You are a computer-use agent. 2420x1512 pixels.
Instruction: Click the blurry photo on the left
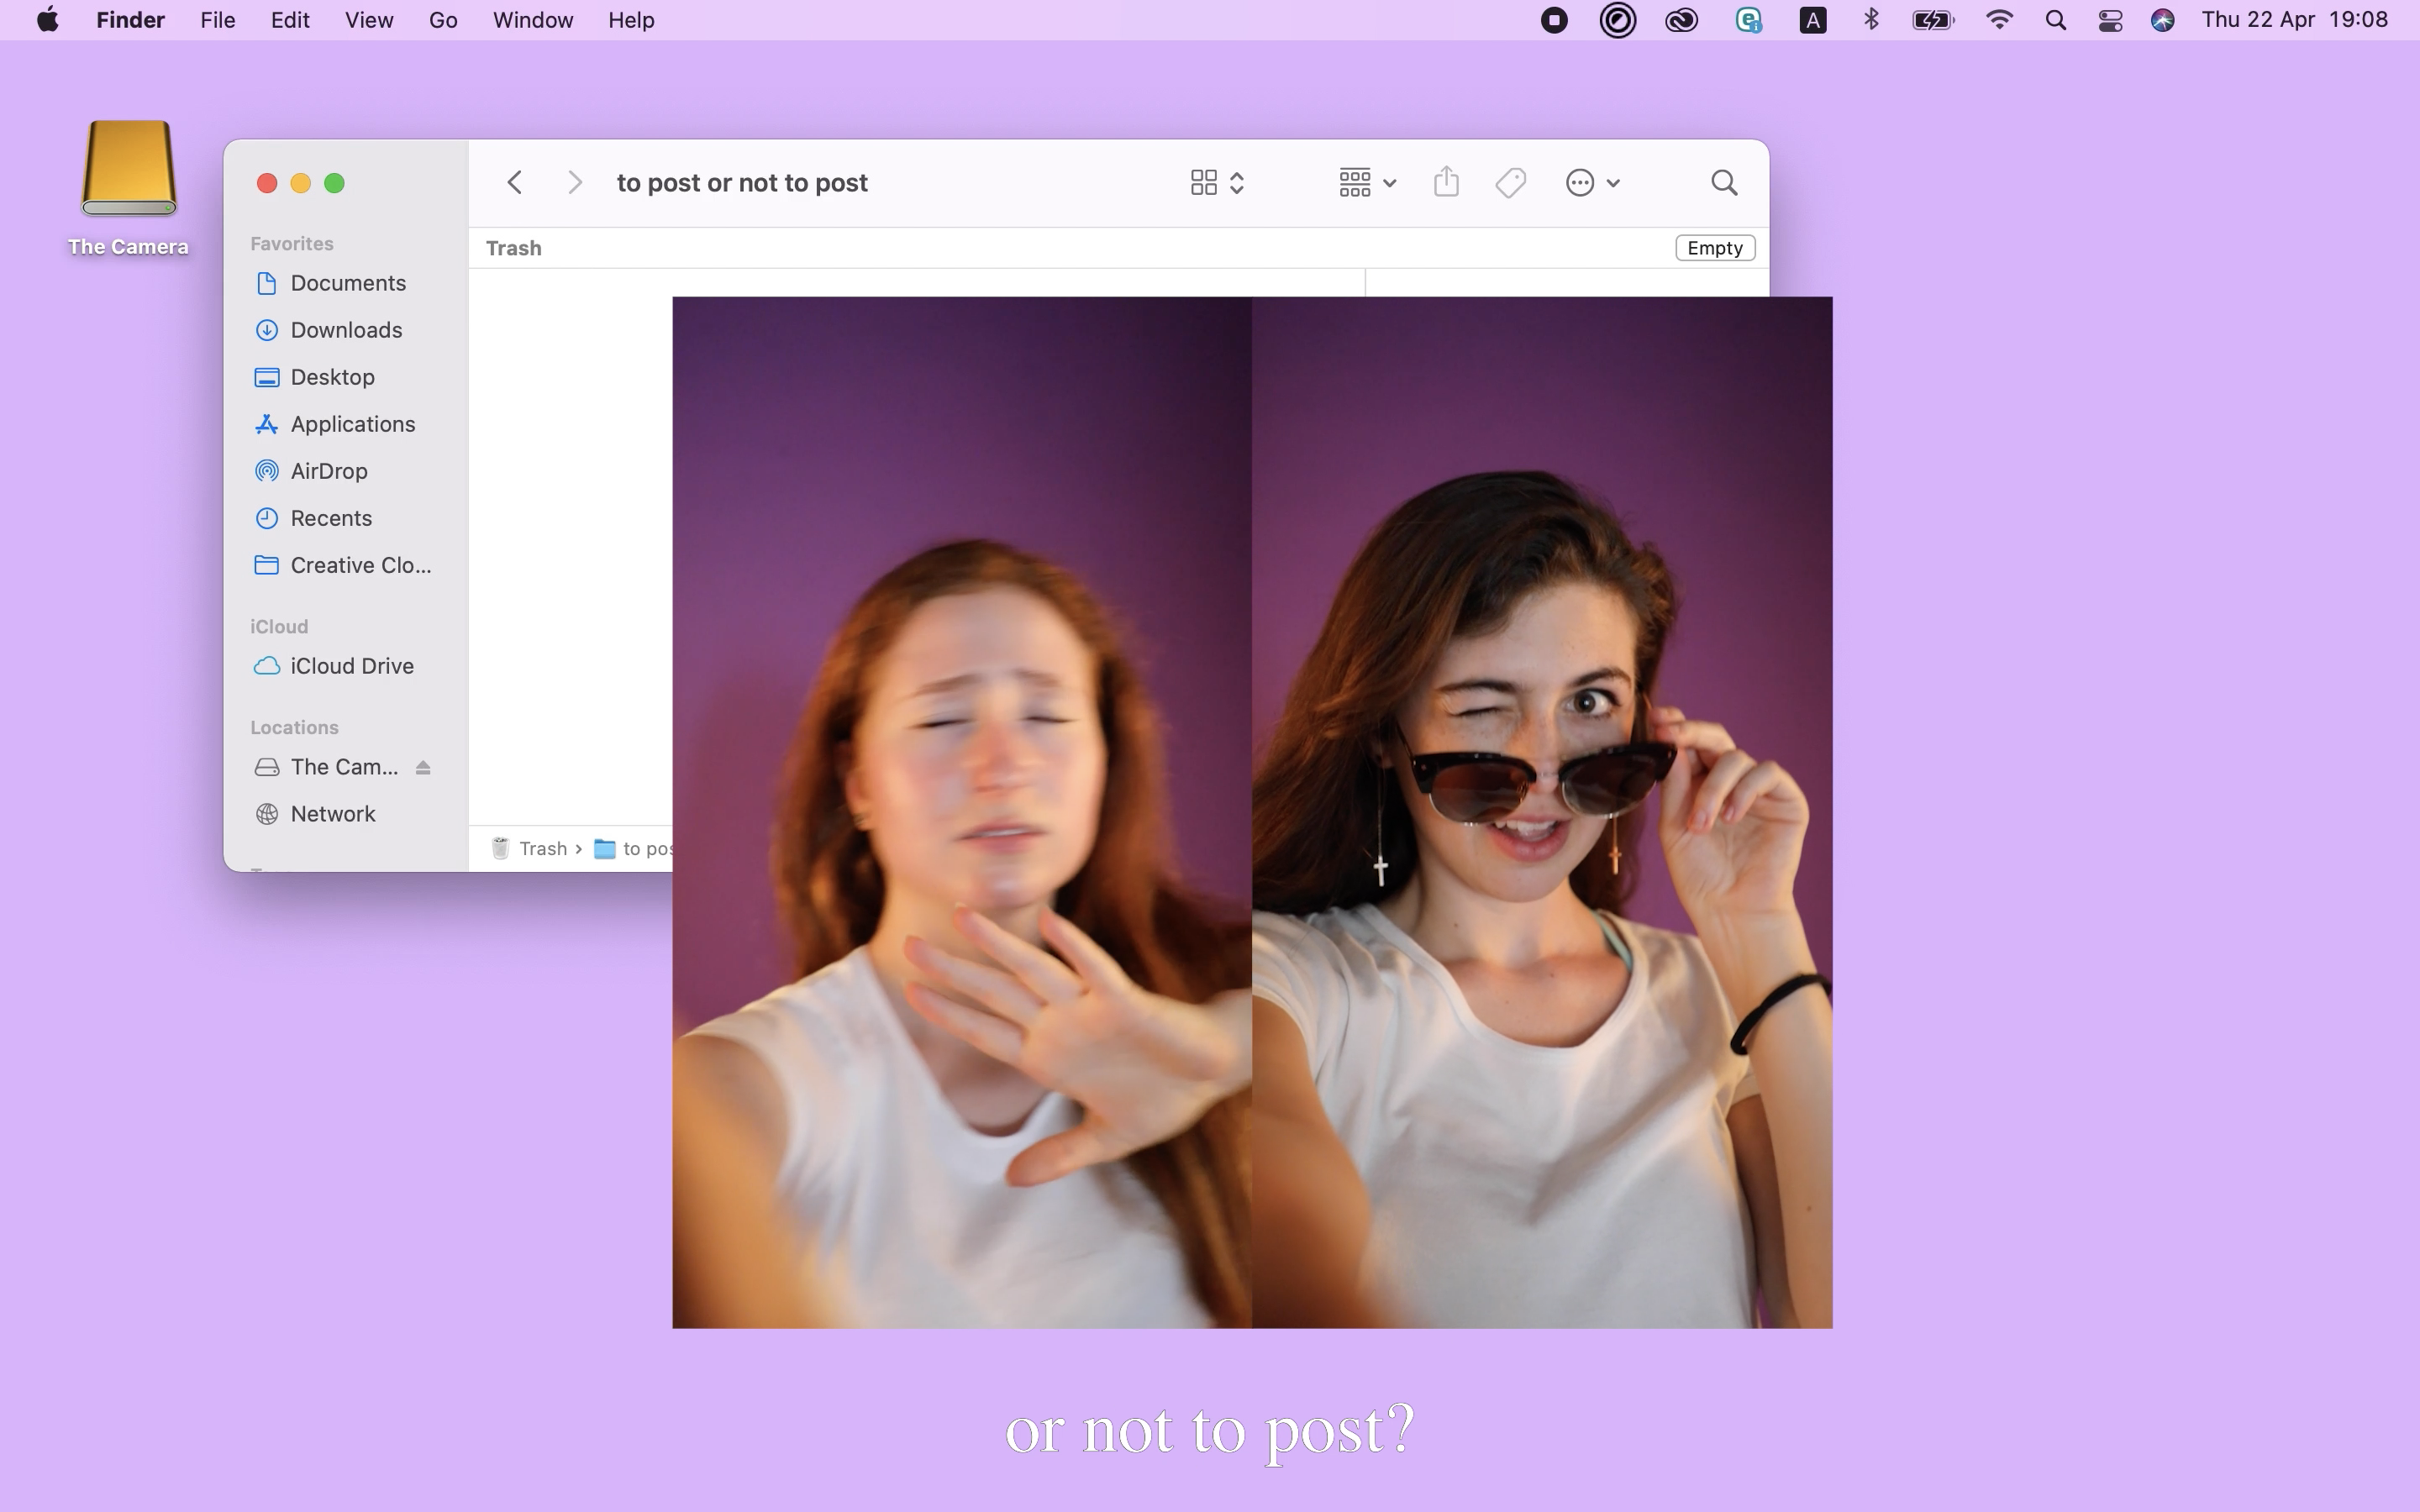tap(962, 812)
